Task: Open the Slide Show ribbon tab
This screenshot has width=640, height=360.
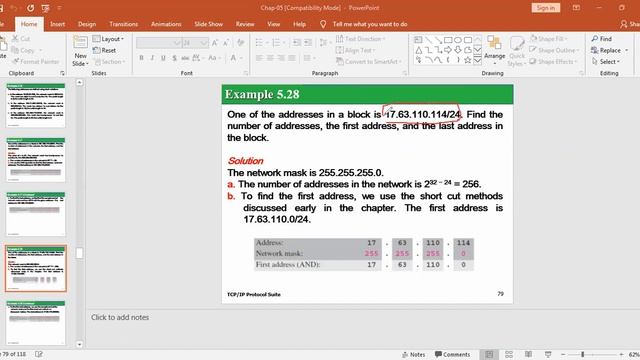Action: pyautogui.click(x=209, y=24)
